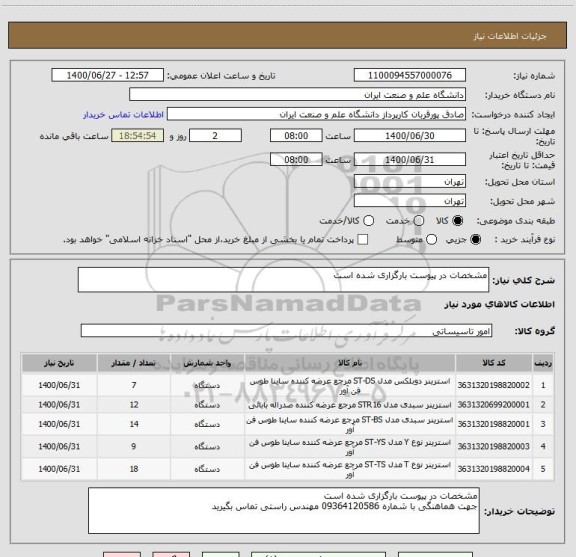
Task: Click the جزئیات اطلاعات نیاز header title
Action: 510,36
